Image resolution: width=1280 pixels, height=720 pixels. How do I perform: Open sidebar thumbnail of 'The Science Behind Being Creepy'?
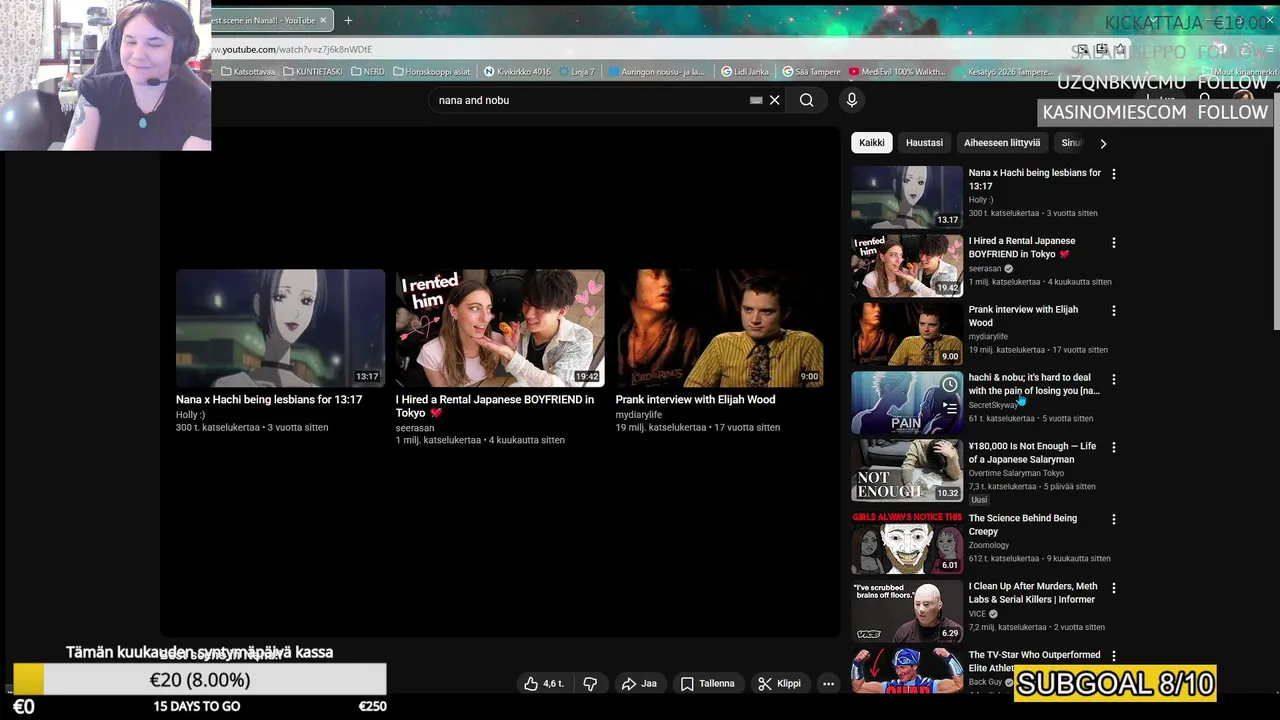907,543
